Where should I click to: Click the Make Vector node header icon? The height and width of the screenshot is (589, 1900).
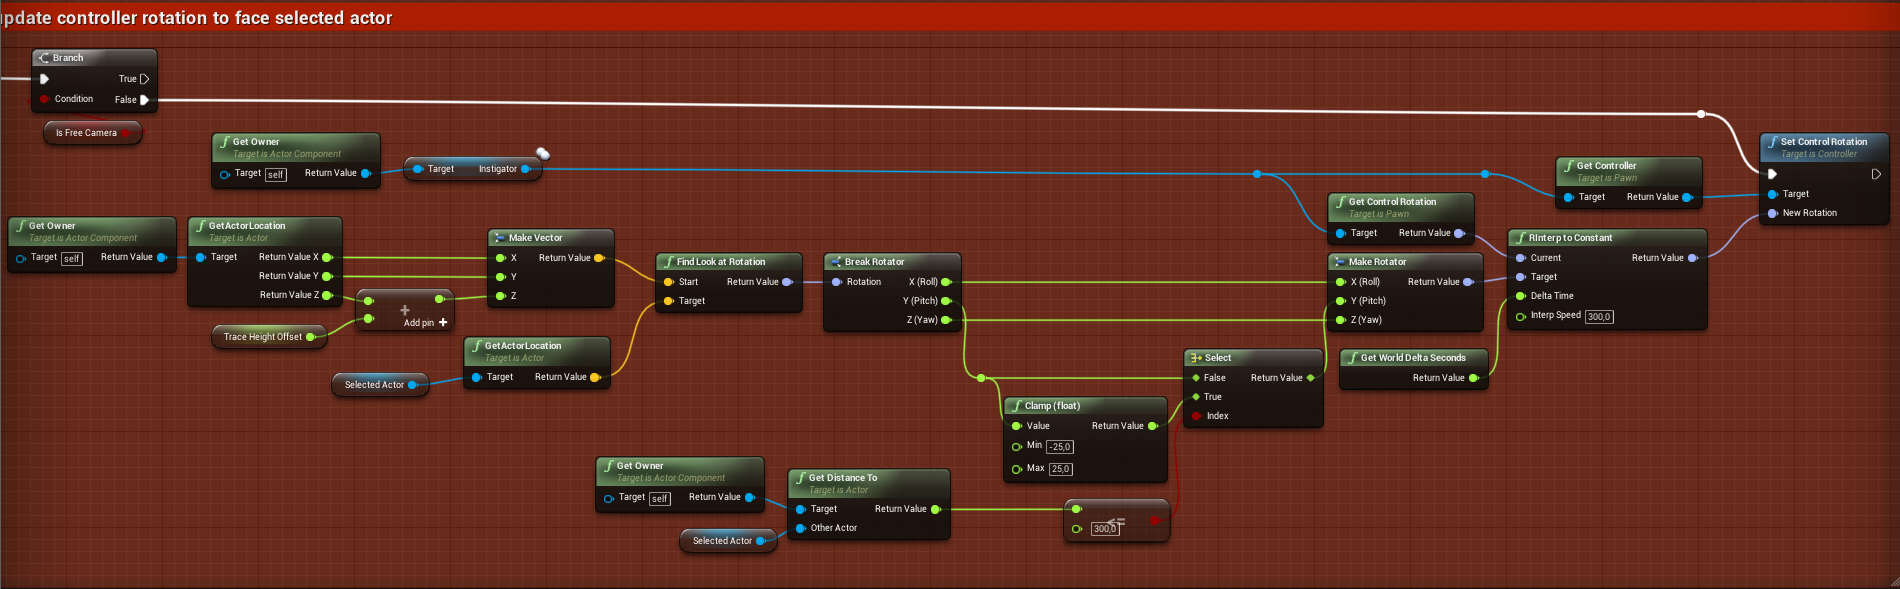[500, 238]
